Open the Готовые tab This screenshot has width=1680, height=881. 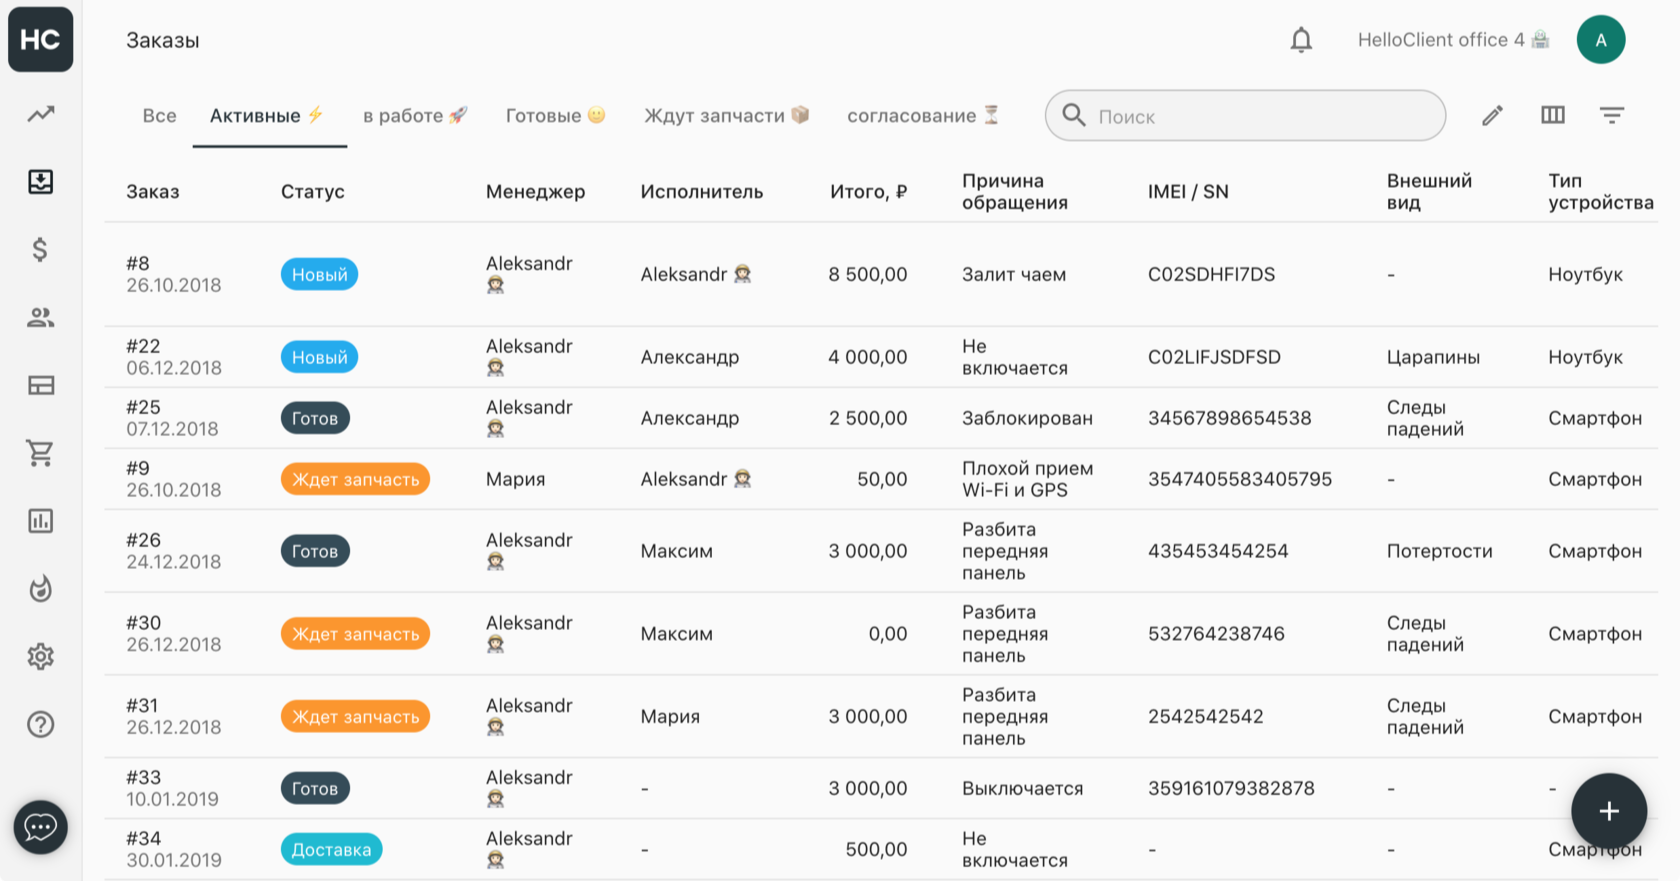pos(555,116)
